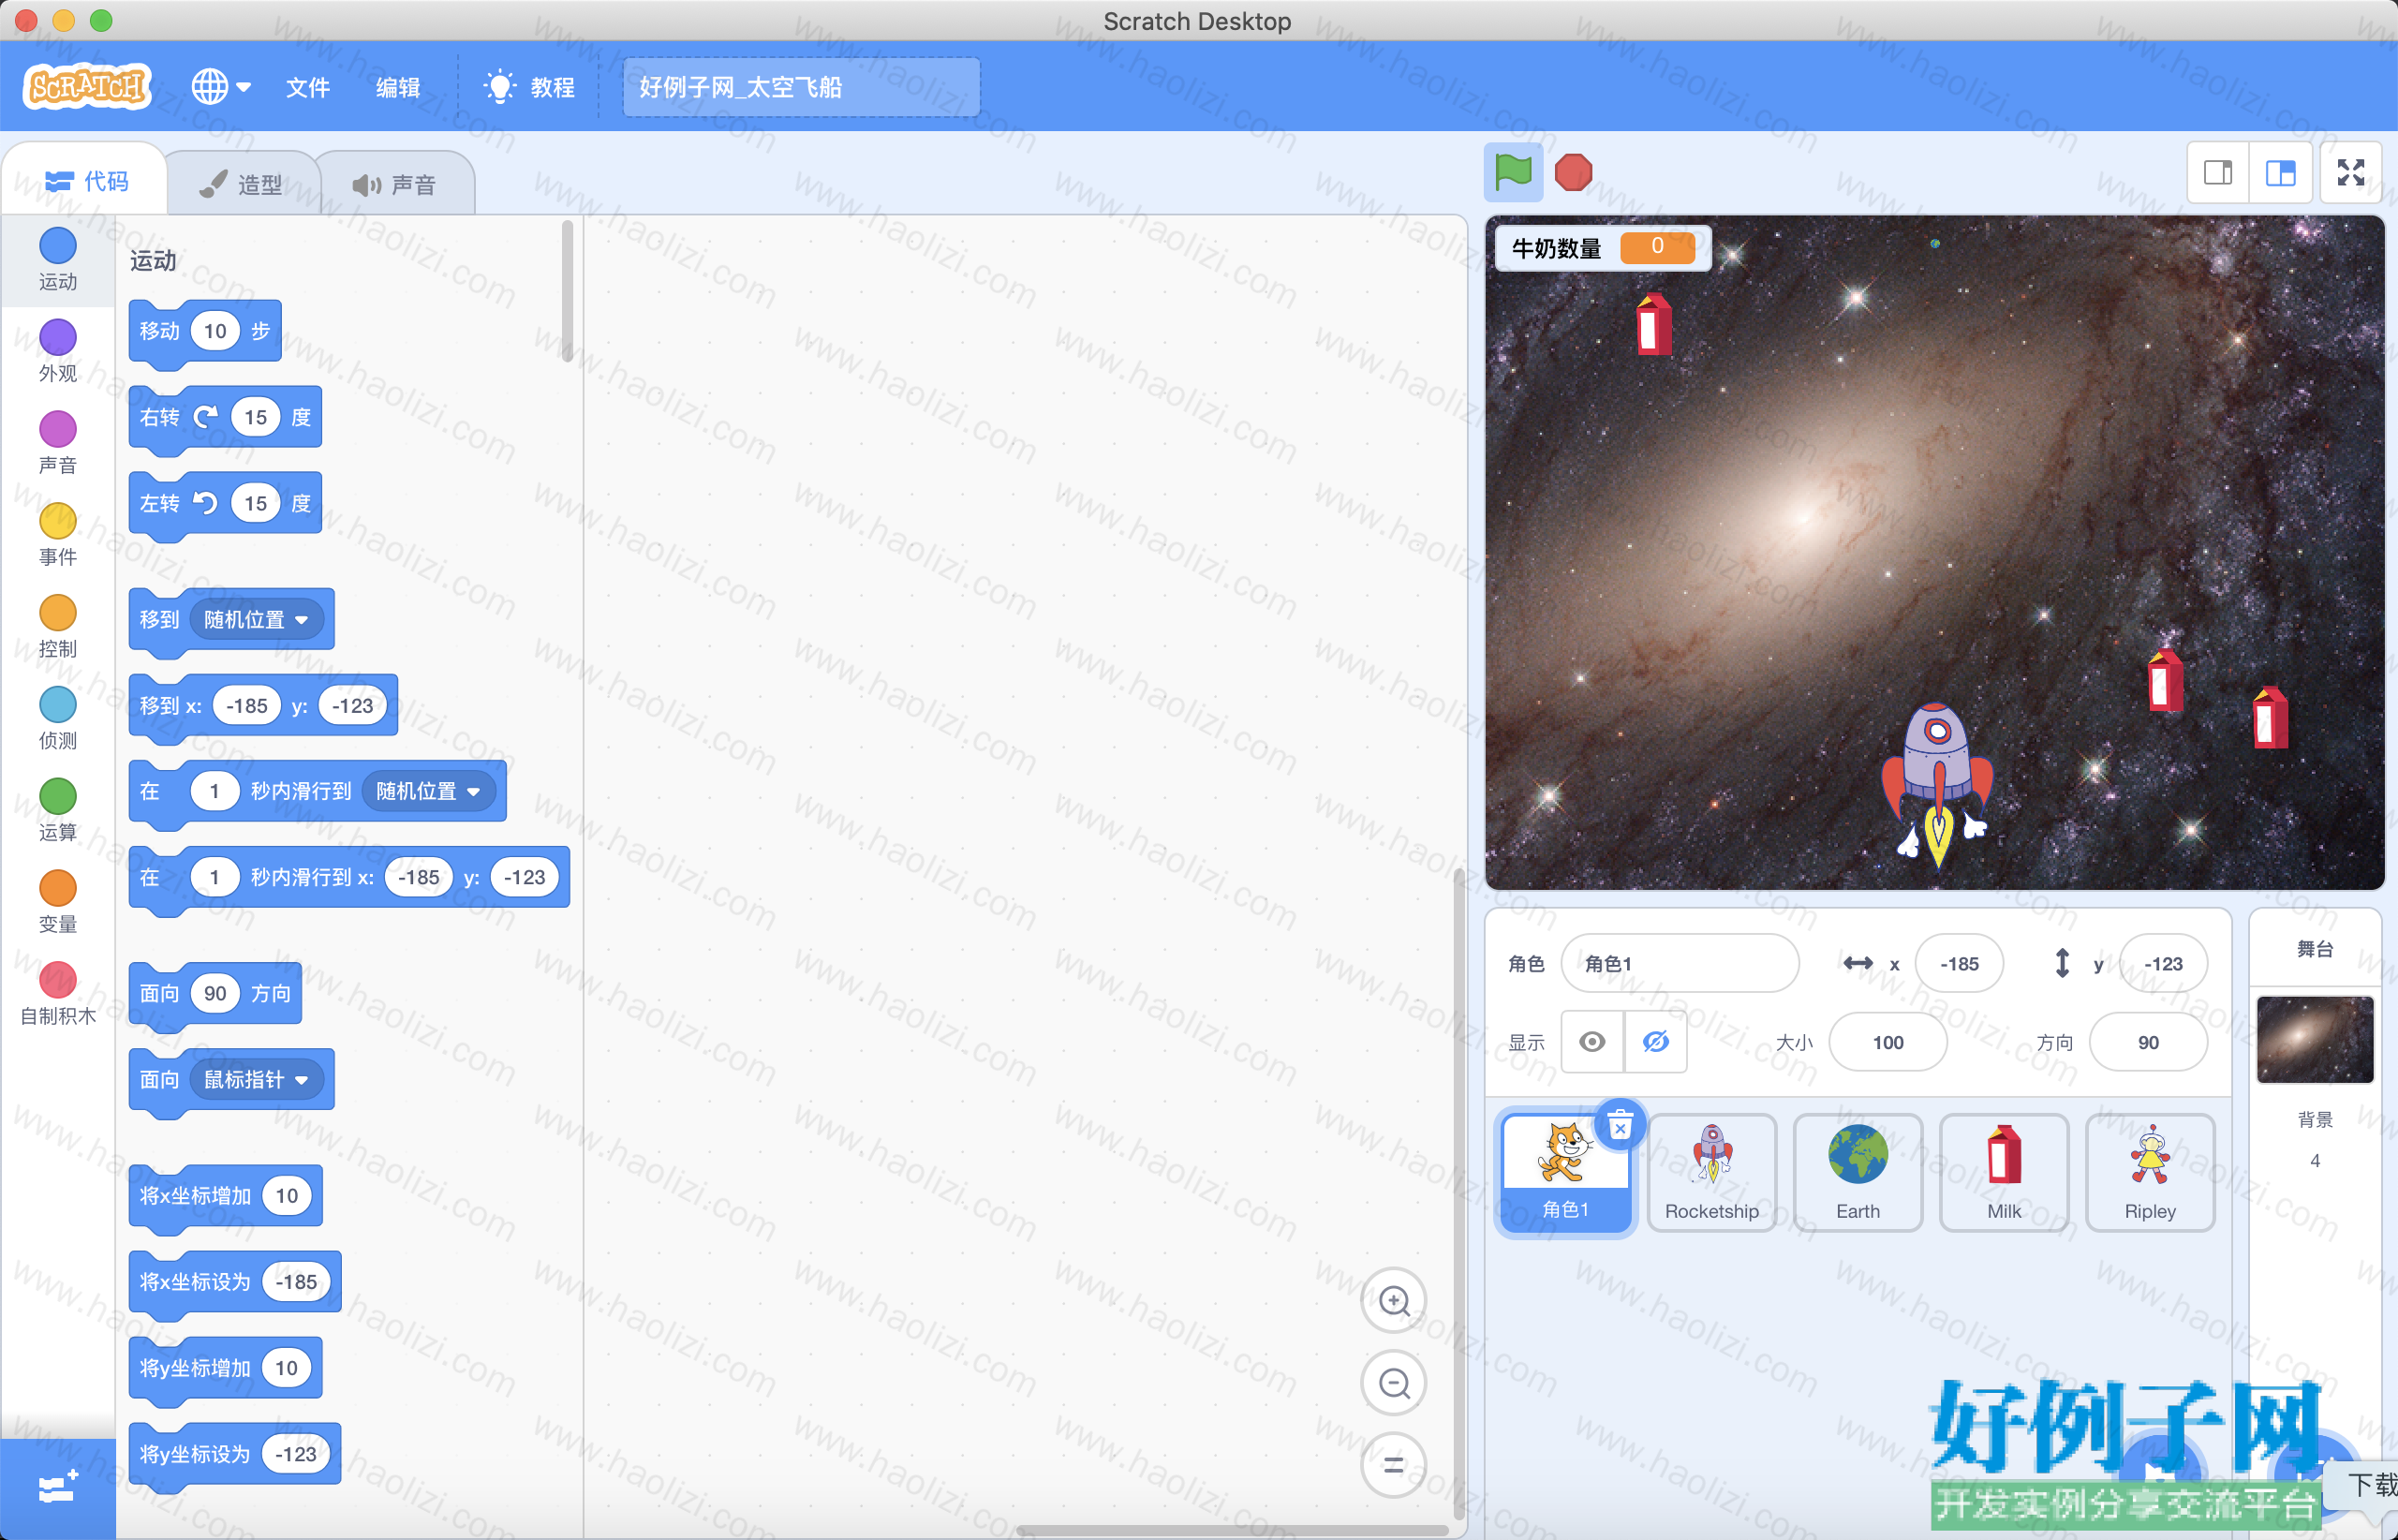
Task: Open the language globe dropdown
Action: 221,87
